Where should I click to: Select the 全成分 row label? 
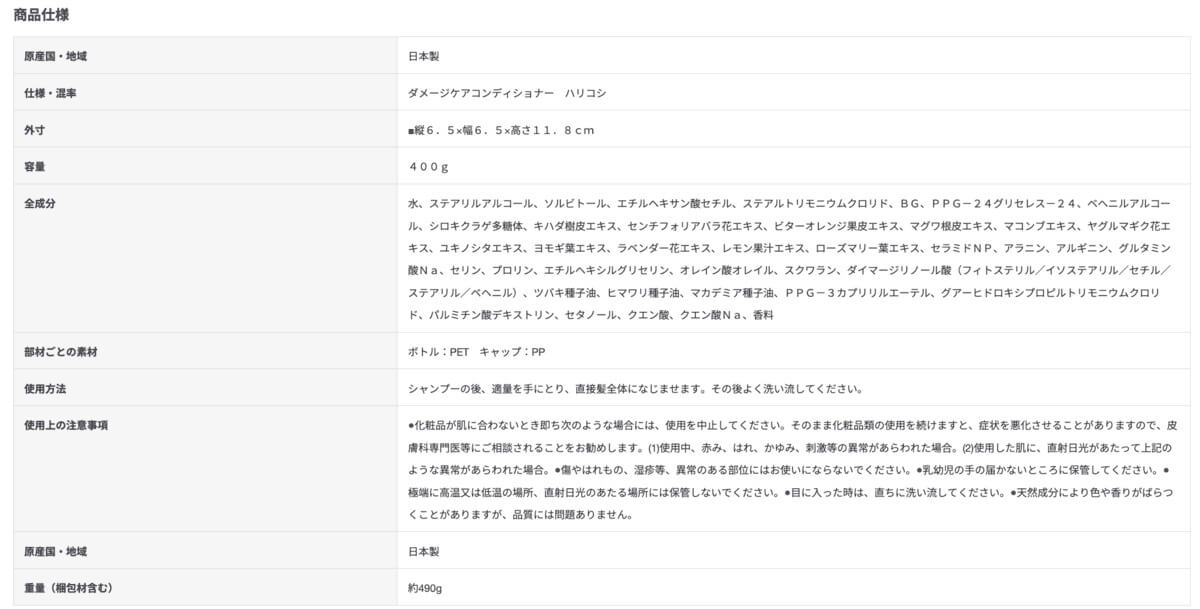pyautogui.click(x=40, y=203)
